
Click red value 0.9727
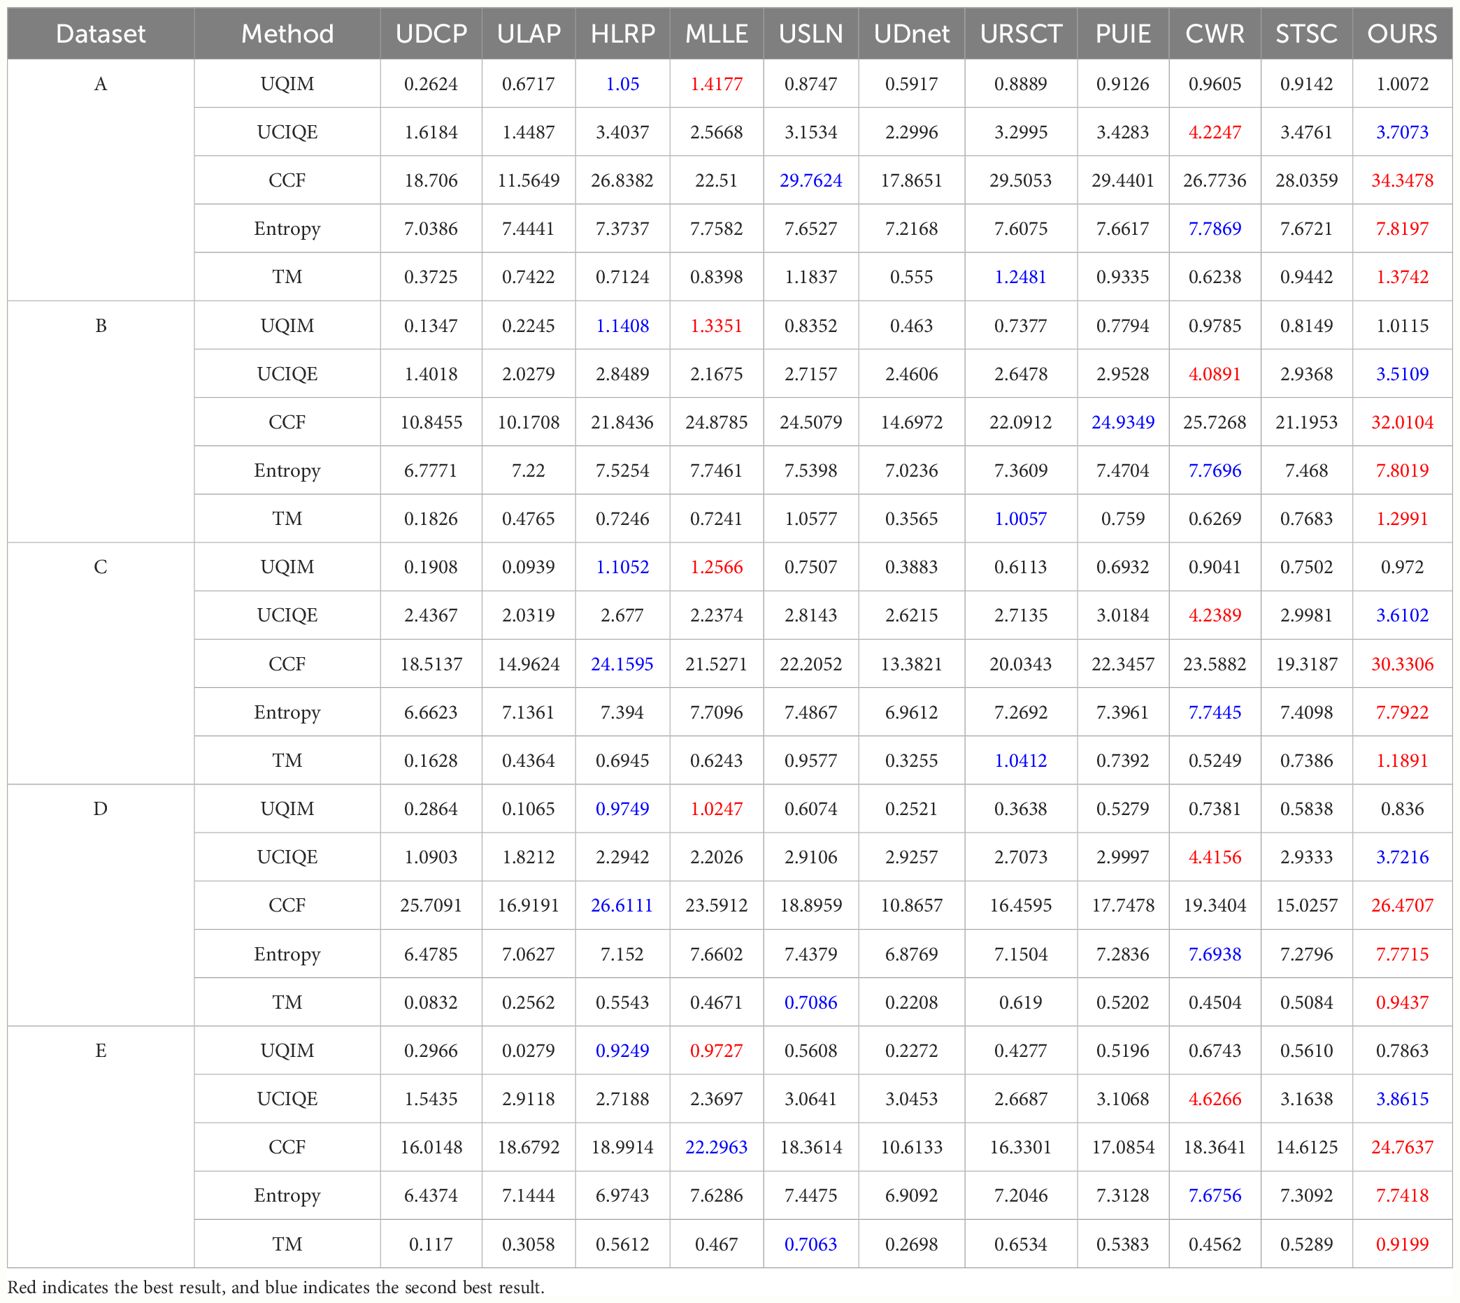[716, 1051]
